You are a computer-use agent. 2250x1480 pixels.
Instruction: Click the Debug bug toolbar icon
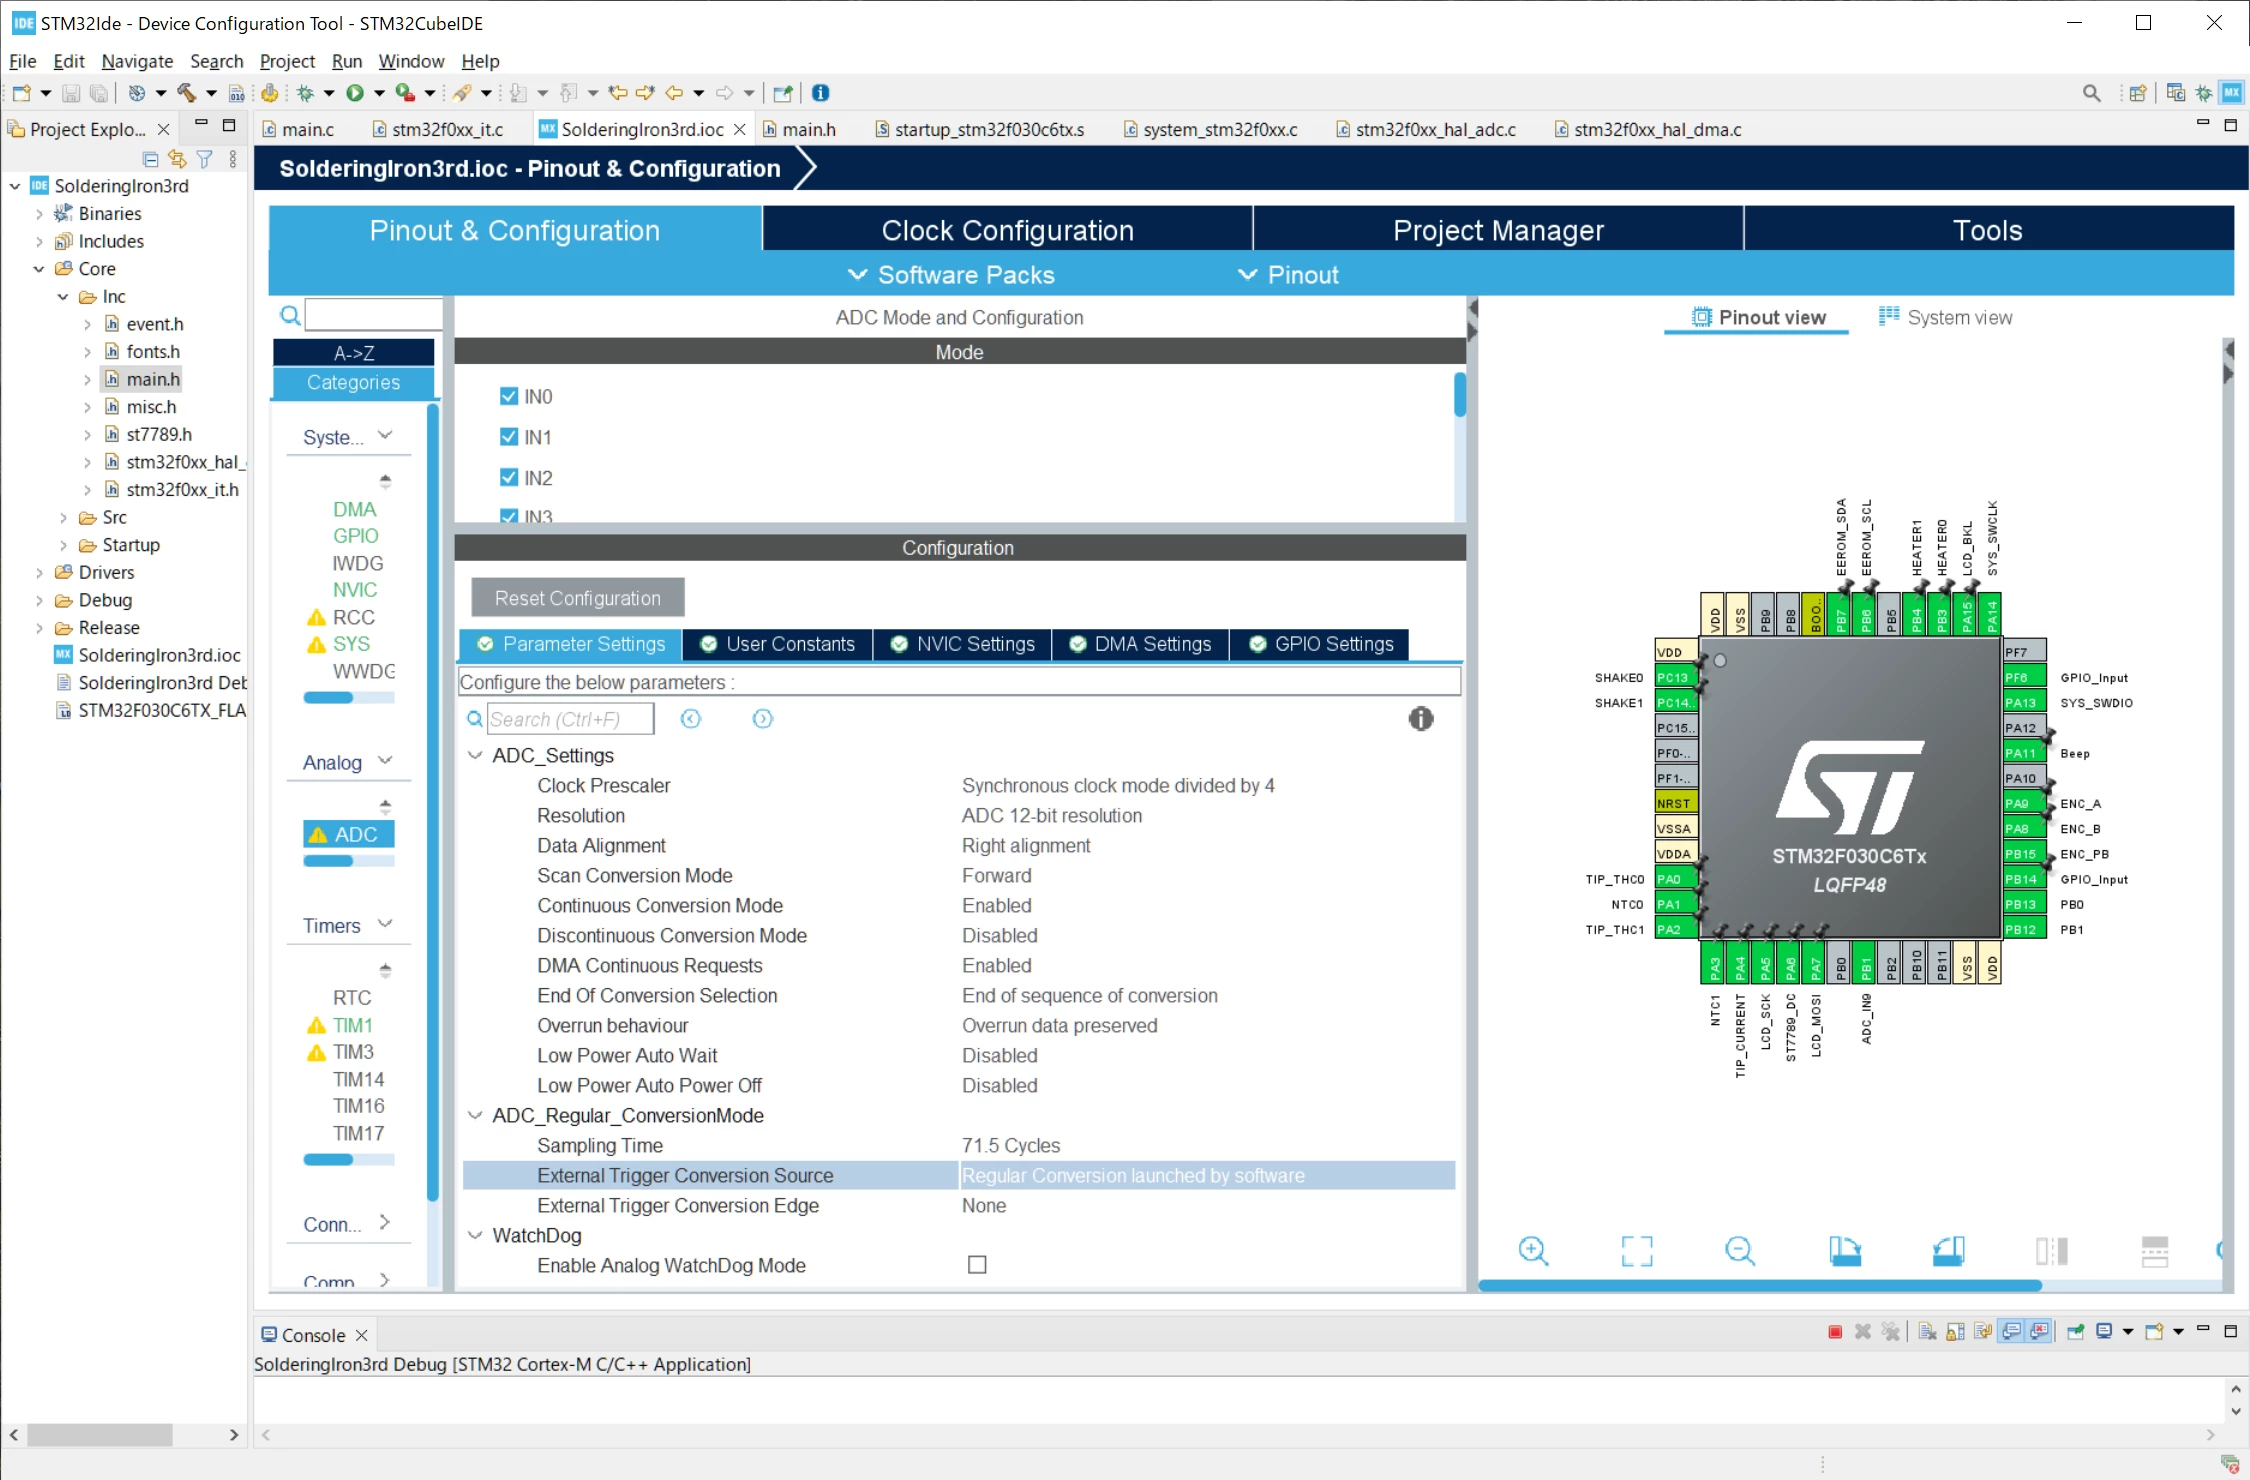coord(305,93)
